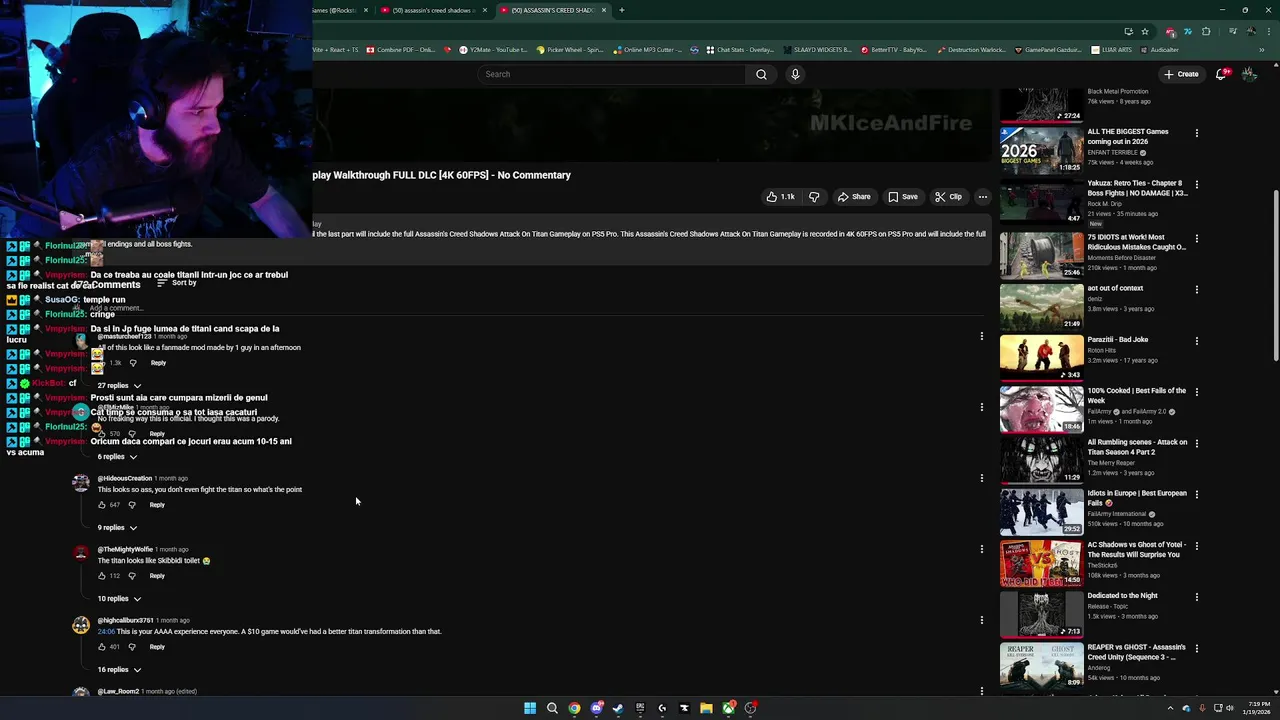Screen dimensions: 1280x720
Task: Reply to the highcaliburx3571 comment
Action: 157,647
